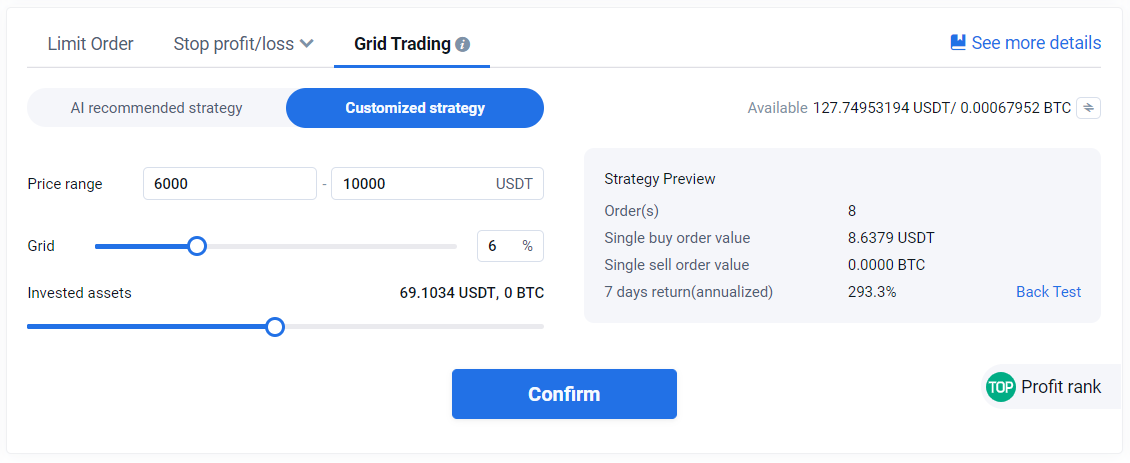
Task: Click the book icon beside See more details
Action: [958, 42]
